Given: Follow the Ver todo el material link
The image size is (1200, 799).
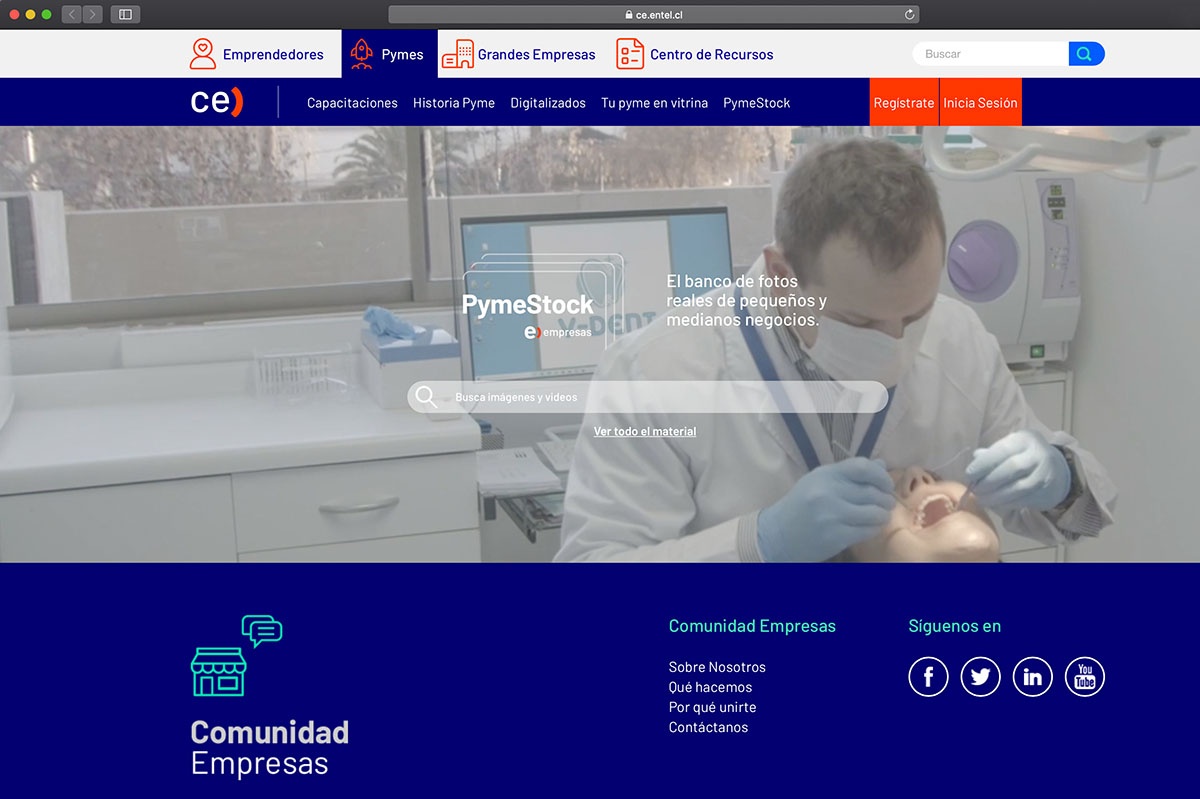Looking at the screenshot, I should [x=645, y=431].
